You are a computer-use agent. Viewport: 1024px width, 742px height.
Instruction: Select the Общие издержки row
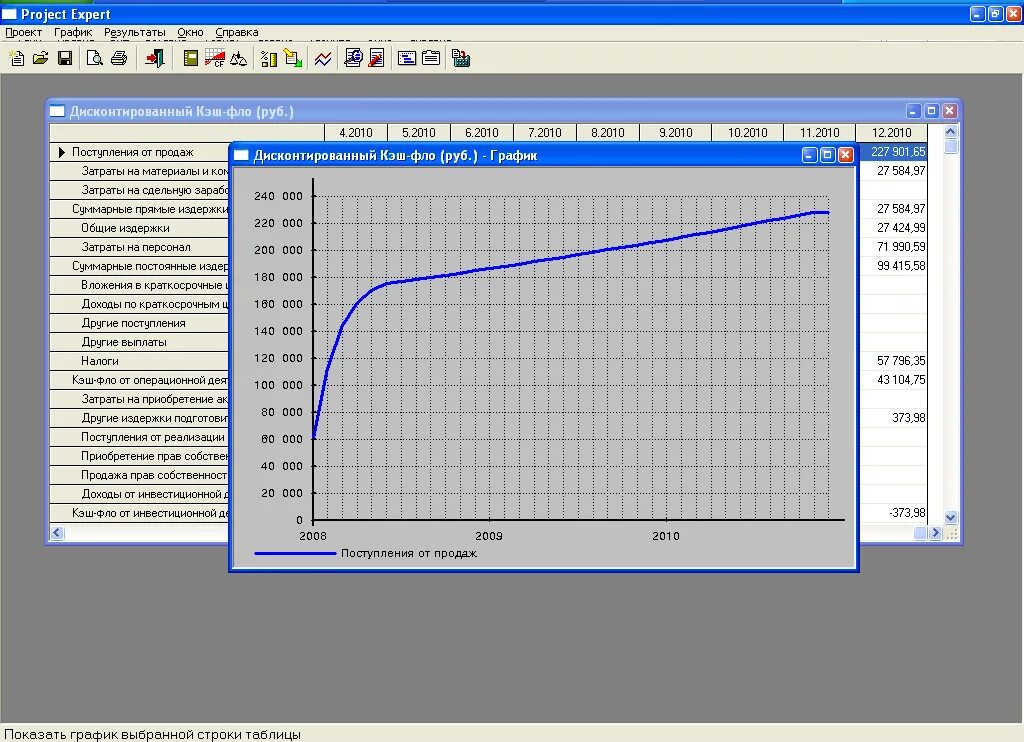click(140, 228)
